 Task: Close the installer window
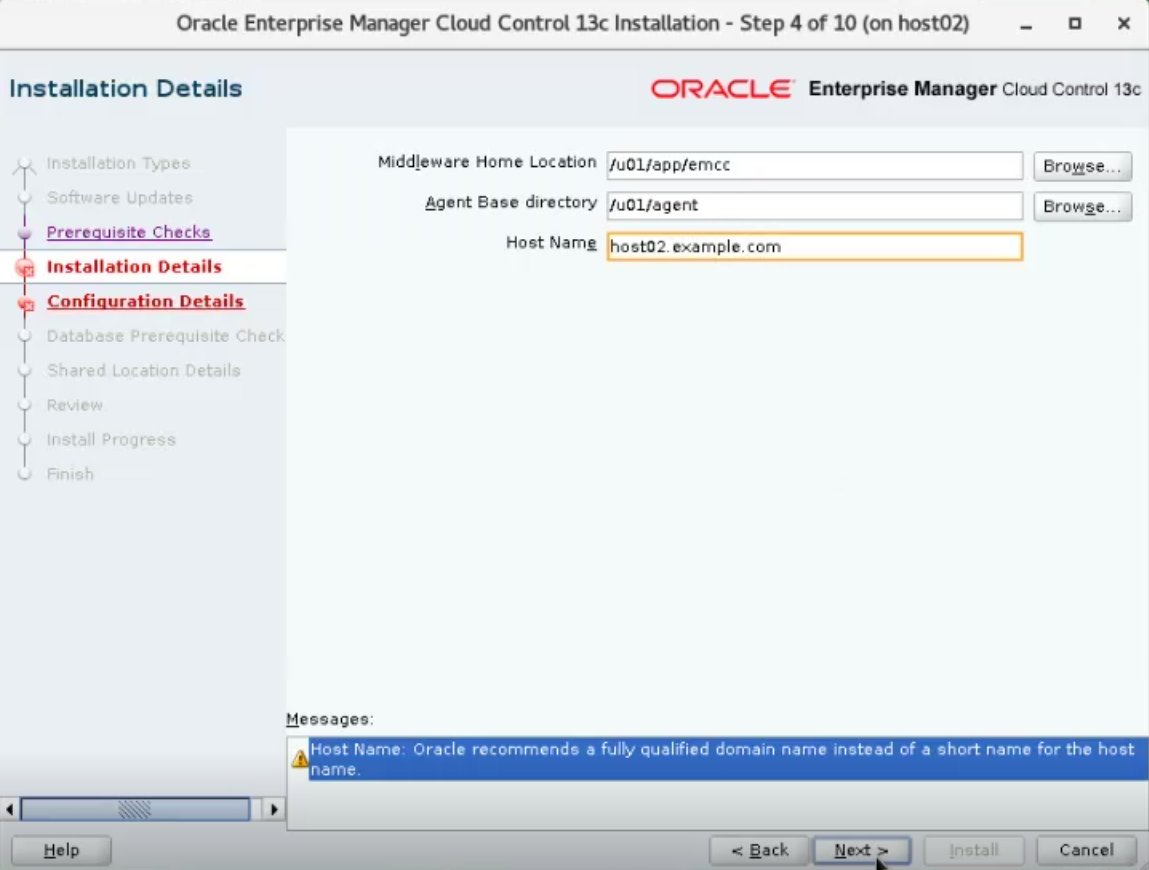tap(1123, 23)
